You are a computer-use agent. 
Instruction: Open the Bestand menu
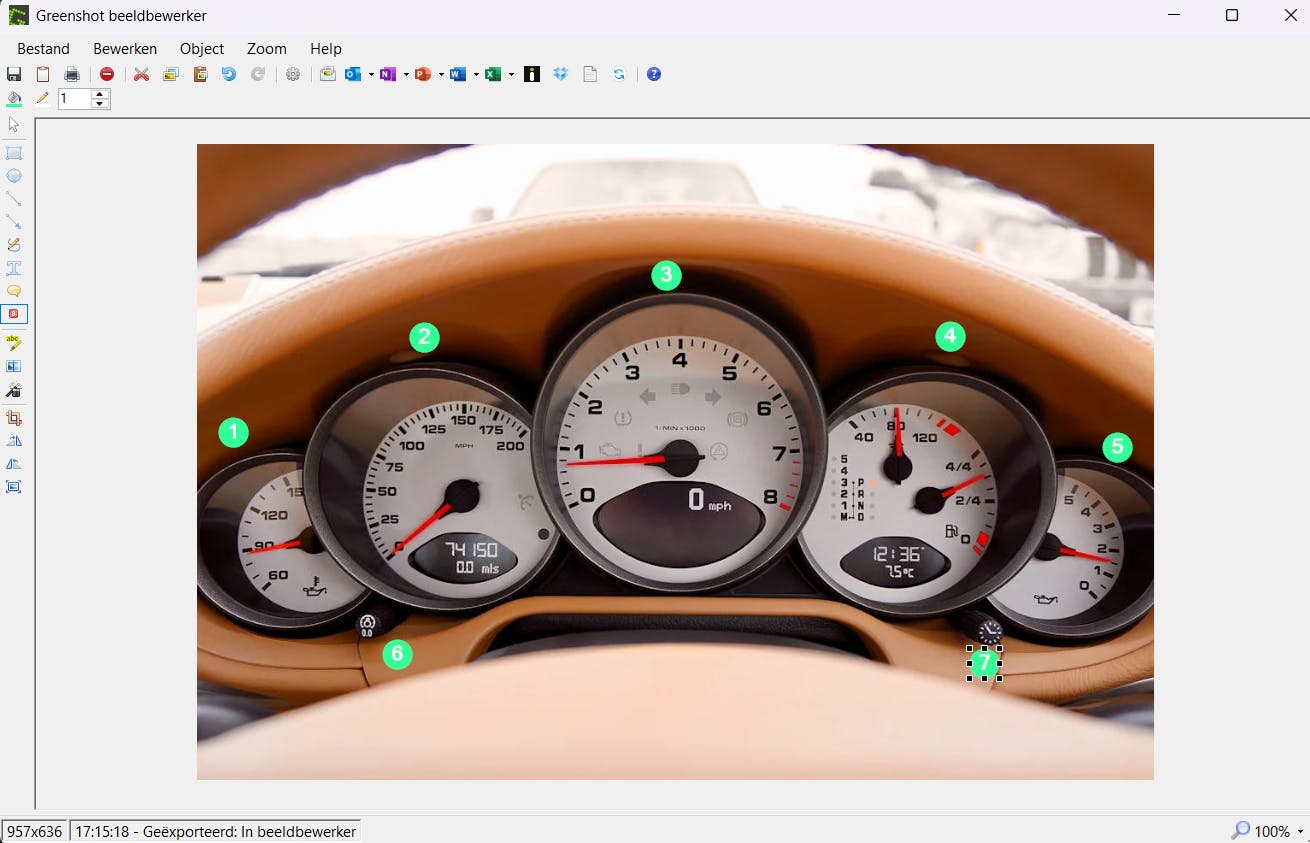(x=43, y=48)
